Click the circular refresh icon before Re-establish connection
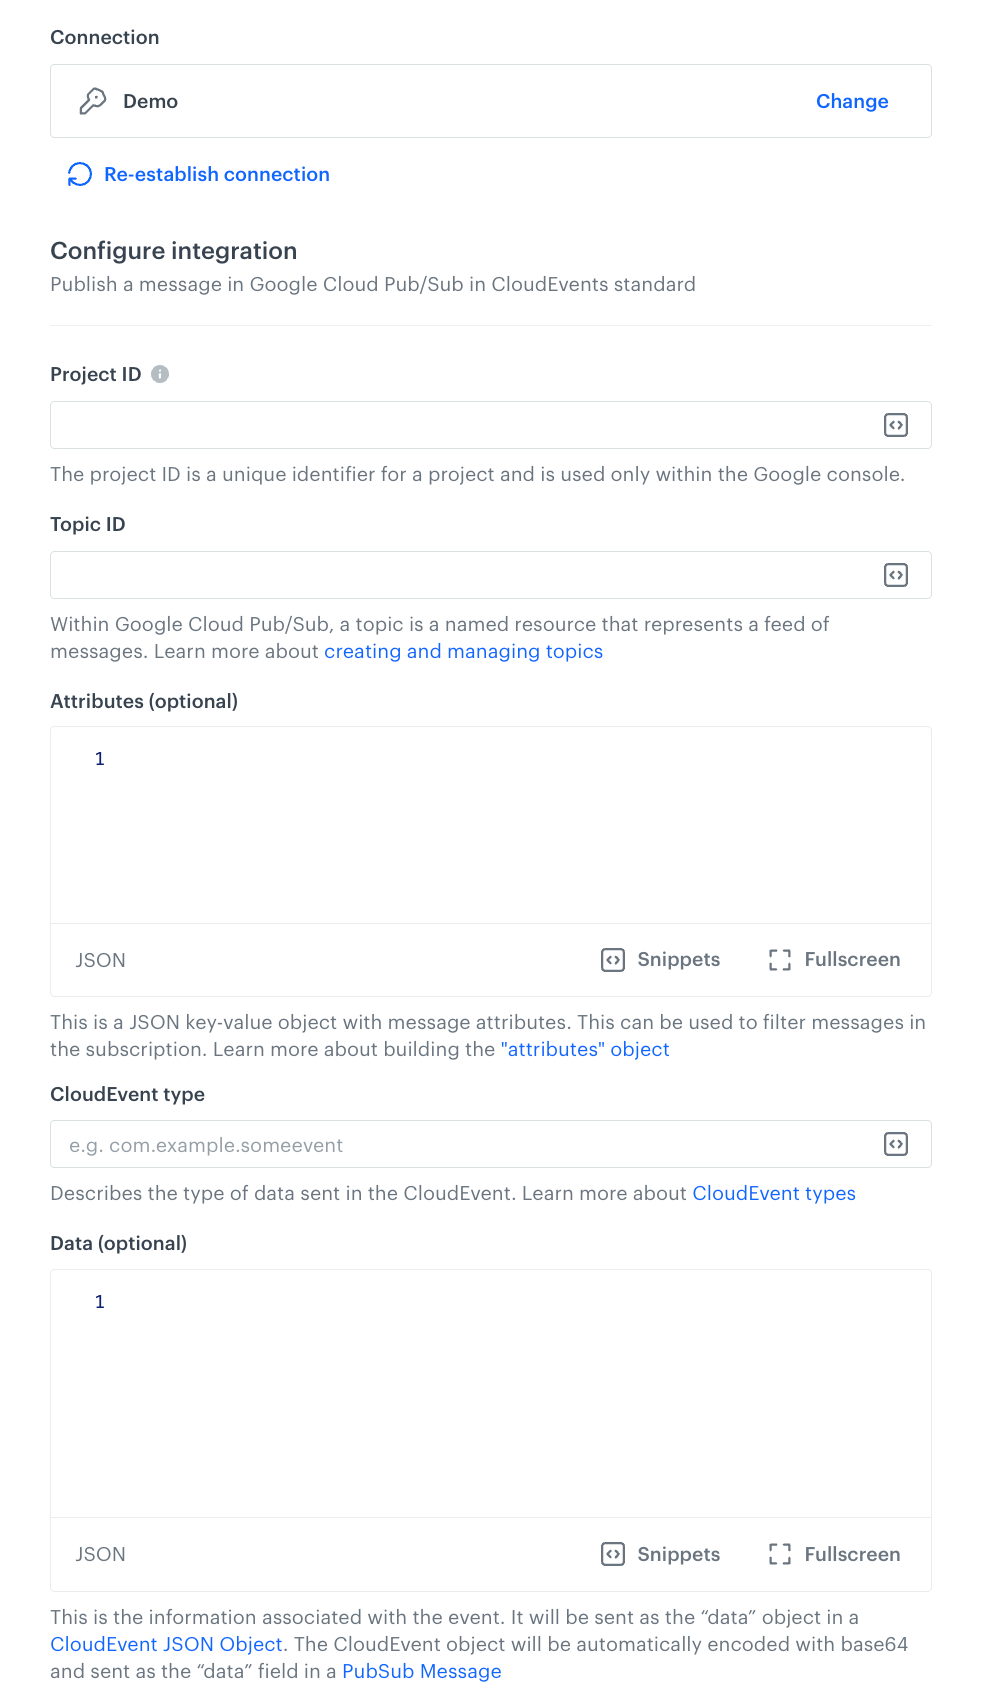Viewport: 988px width, 1704px height. [78, 173]
